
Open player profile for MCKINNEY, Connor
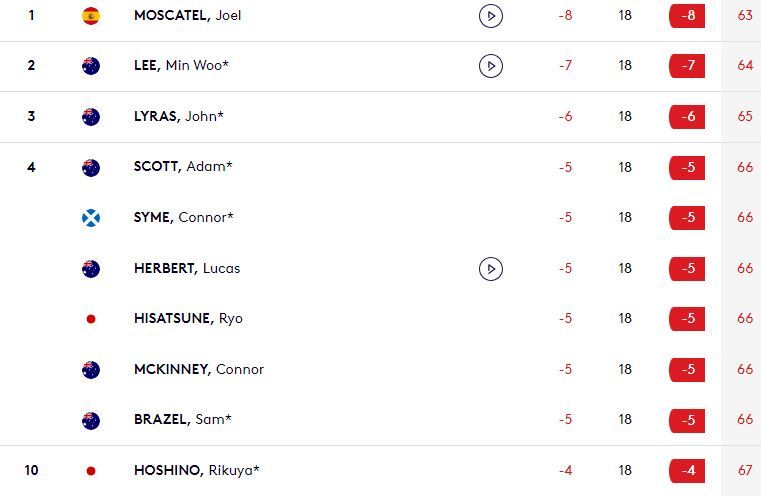(199, 369)
